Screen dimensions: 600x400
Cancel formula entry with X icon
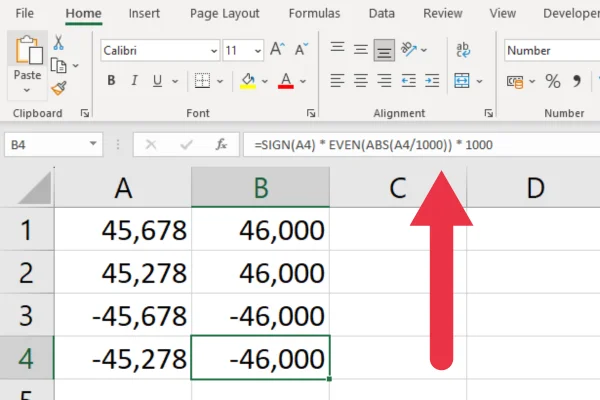point(151,145)
